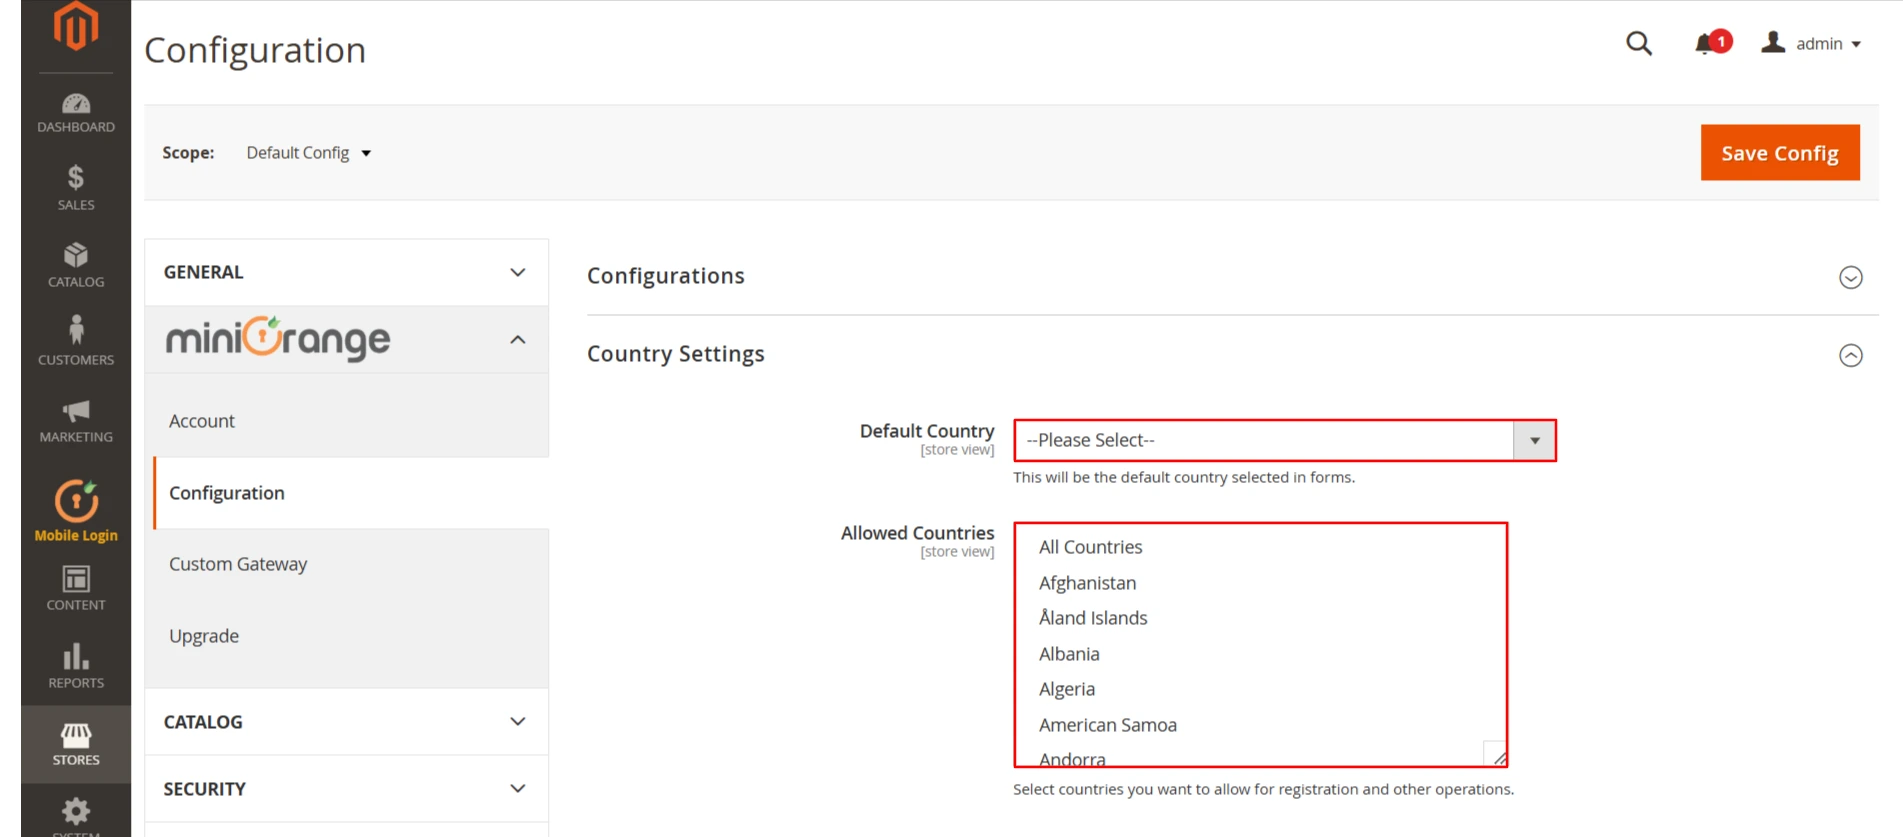Click the miniOrange logo in the settings panel
1903x837 pixels.
click(x=278, y=339)
